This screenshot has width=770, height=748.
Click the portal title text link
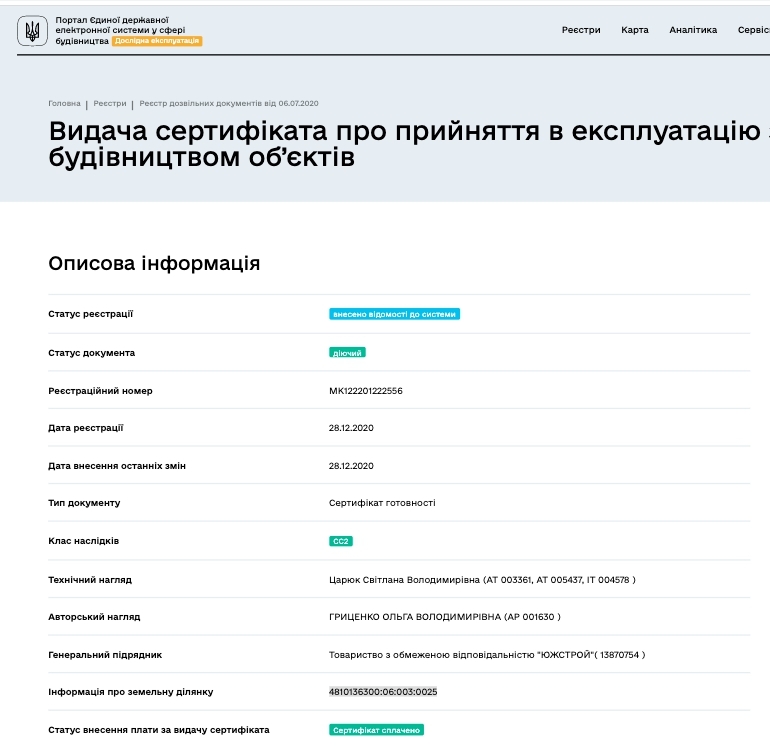120,30
